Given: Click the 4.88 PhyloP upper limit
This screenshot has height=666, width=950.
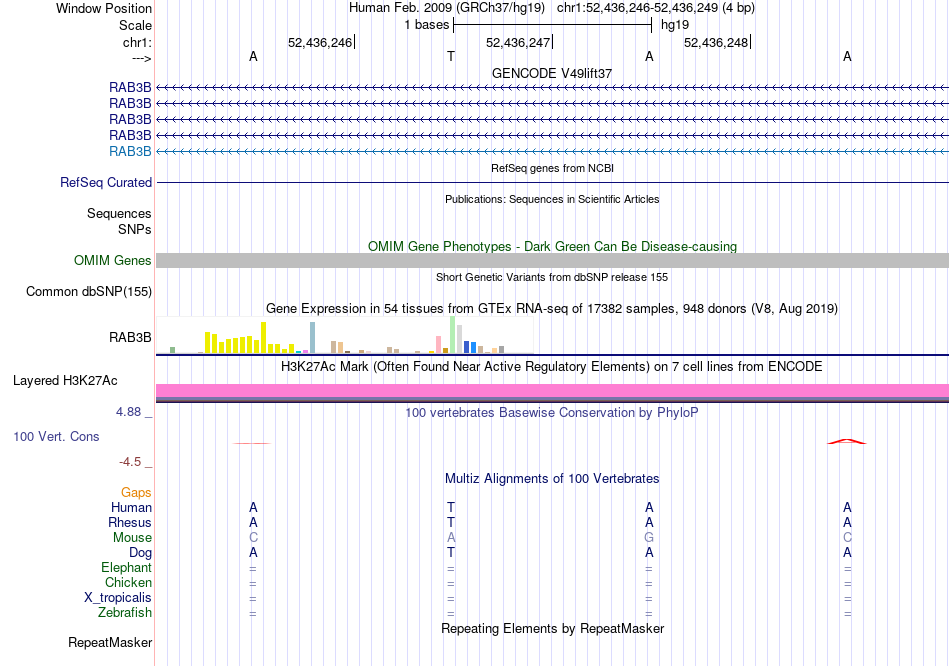Looking at the screenshot, I should [x=128, y=412].
